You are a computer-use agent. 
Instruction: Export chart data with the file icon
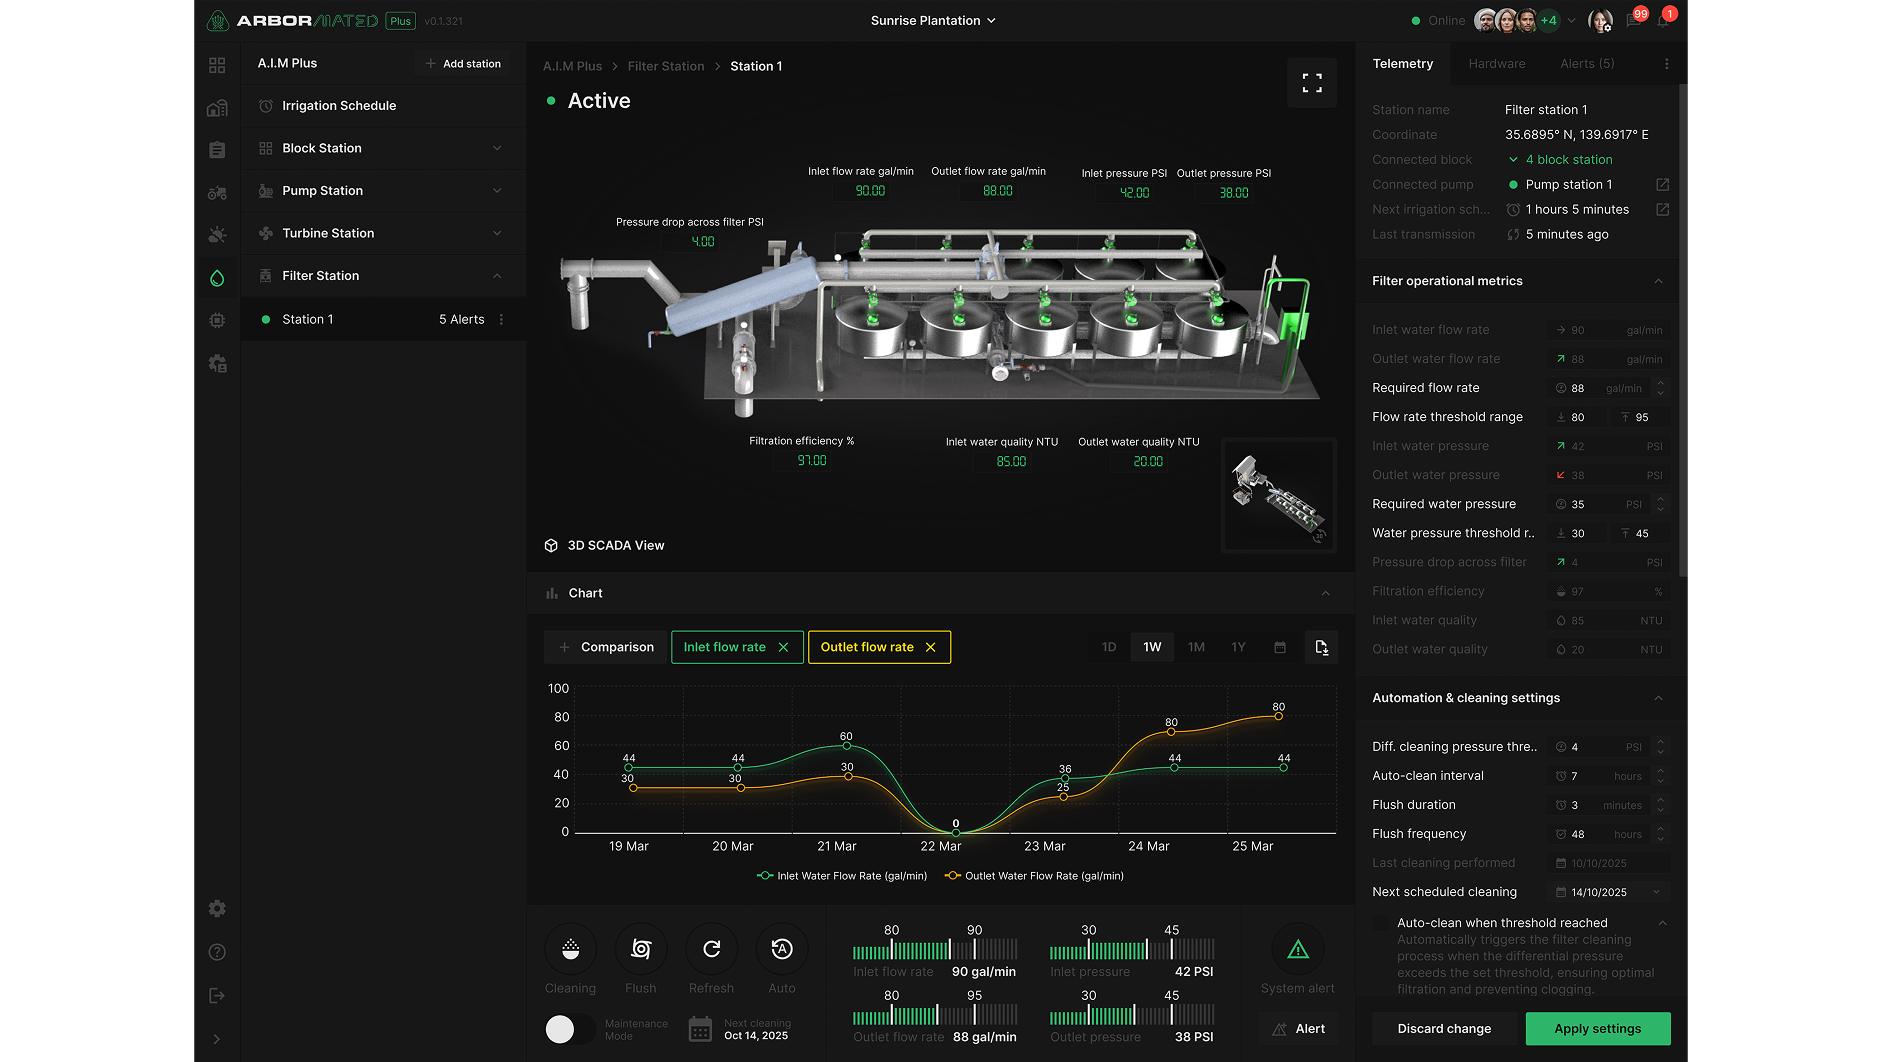[1321, 647]
